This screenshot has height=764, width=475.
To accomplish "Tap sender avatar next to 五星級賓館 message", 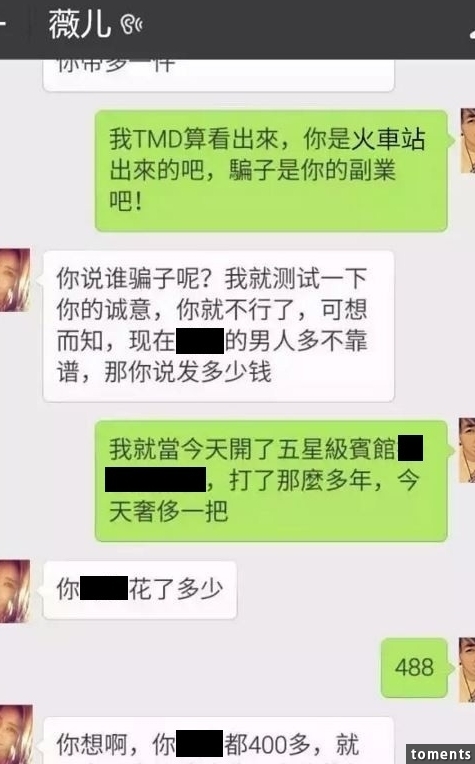I will [x=466, y=450].
